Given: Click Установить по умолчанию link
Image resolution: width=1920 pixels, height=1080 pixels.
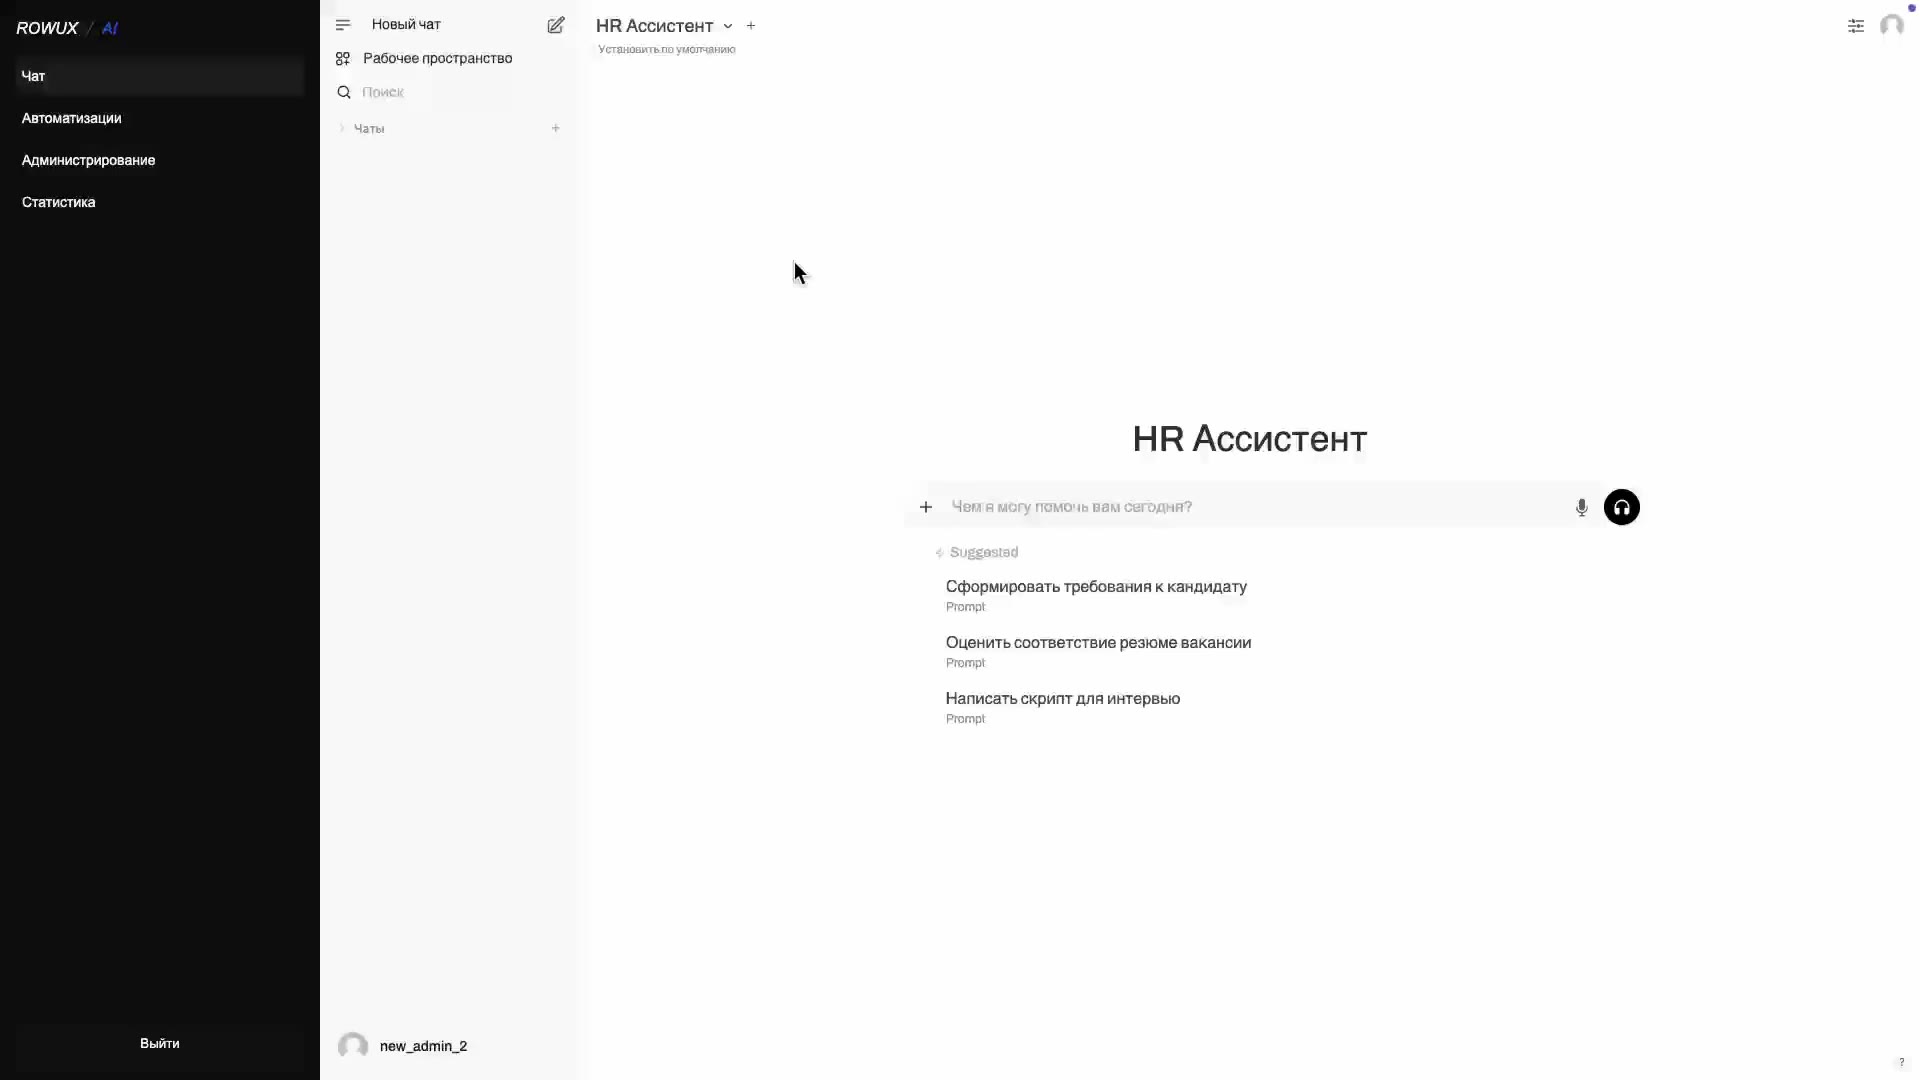Looking at the screenshot, I should tap(666, 49).
